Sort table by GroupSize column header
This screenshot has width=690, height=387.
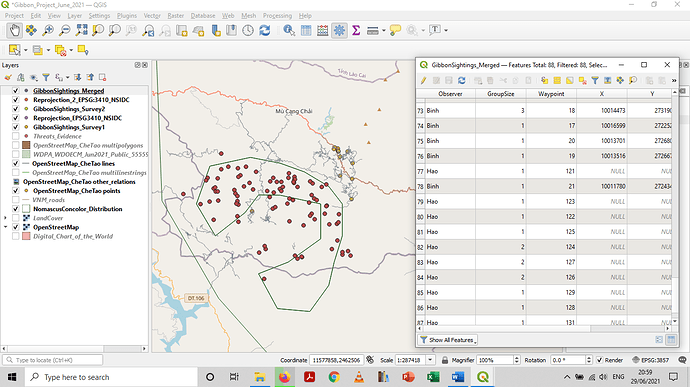pyautogui.click(x=501, y=94)
